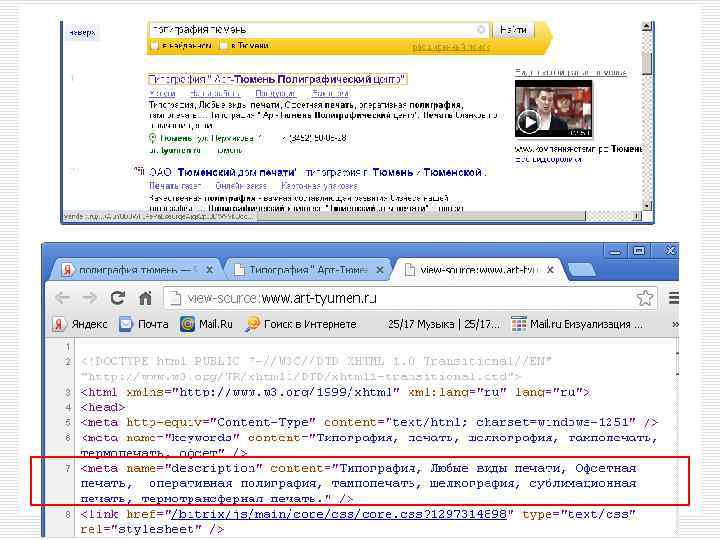Open the Печать газет sublink
Screen dimensions: 720x540
click(x=175, y=186)
